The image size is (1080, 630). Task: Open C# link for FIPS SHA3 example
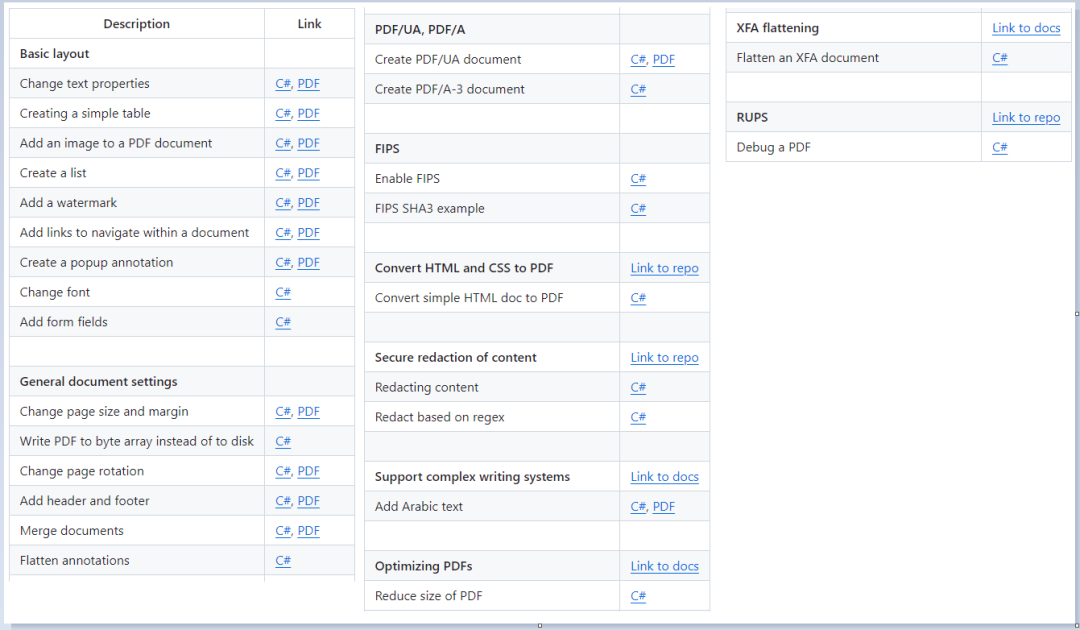tap(638, 208)
